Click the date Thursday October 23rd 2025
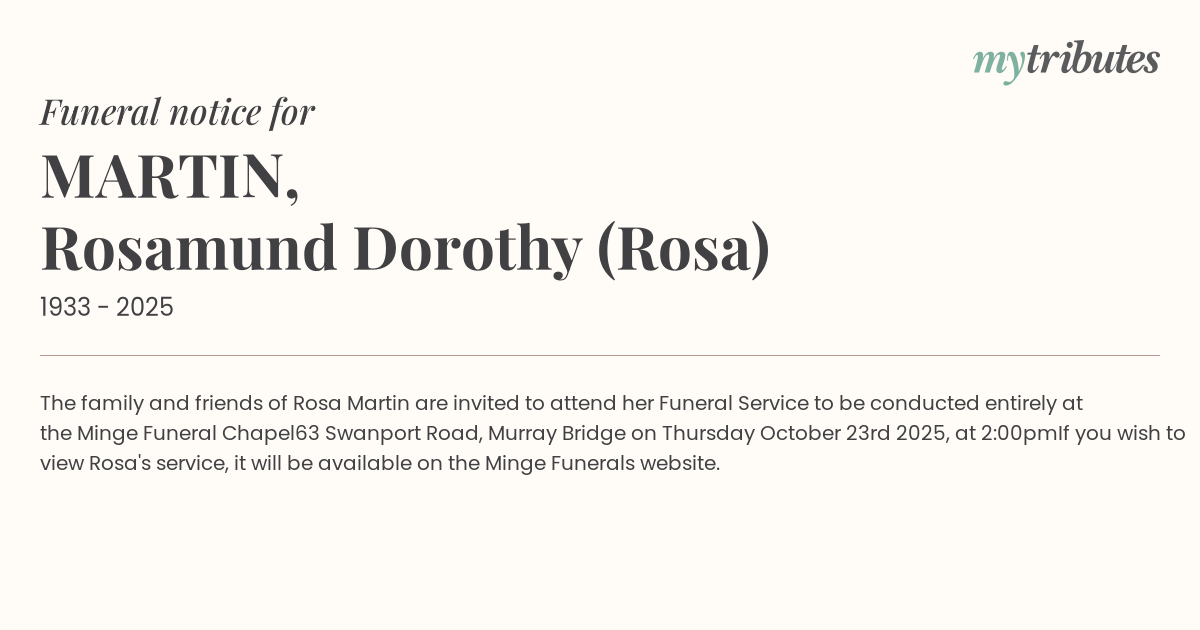The width and height of the screenshot is (1200, 630). [804, 434]
